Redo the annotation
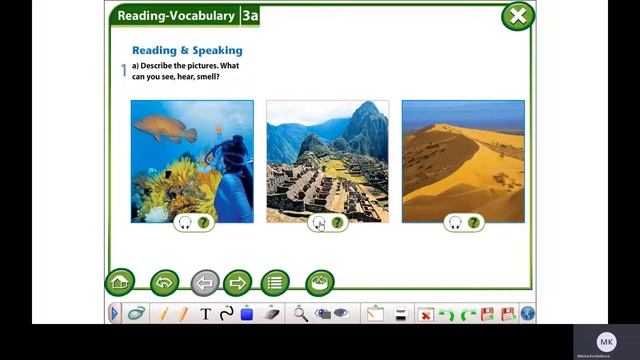This screenshot has height=360, width=640. point(467,314)
